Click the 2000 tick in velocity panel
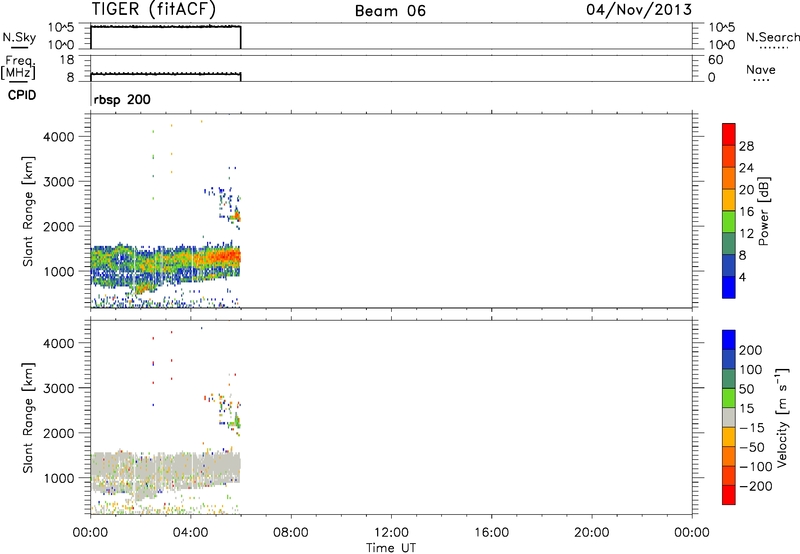 coord(59,433)
